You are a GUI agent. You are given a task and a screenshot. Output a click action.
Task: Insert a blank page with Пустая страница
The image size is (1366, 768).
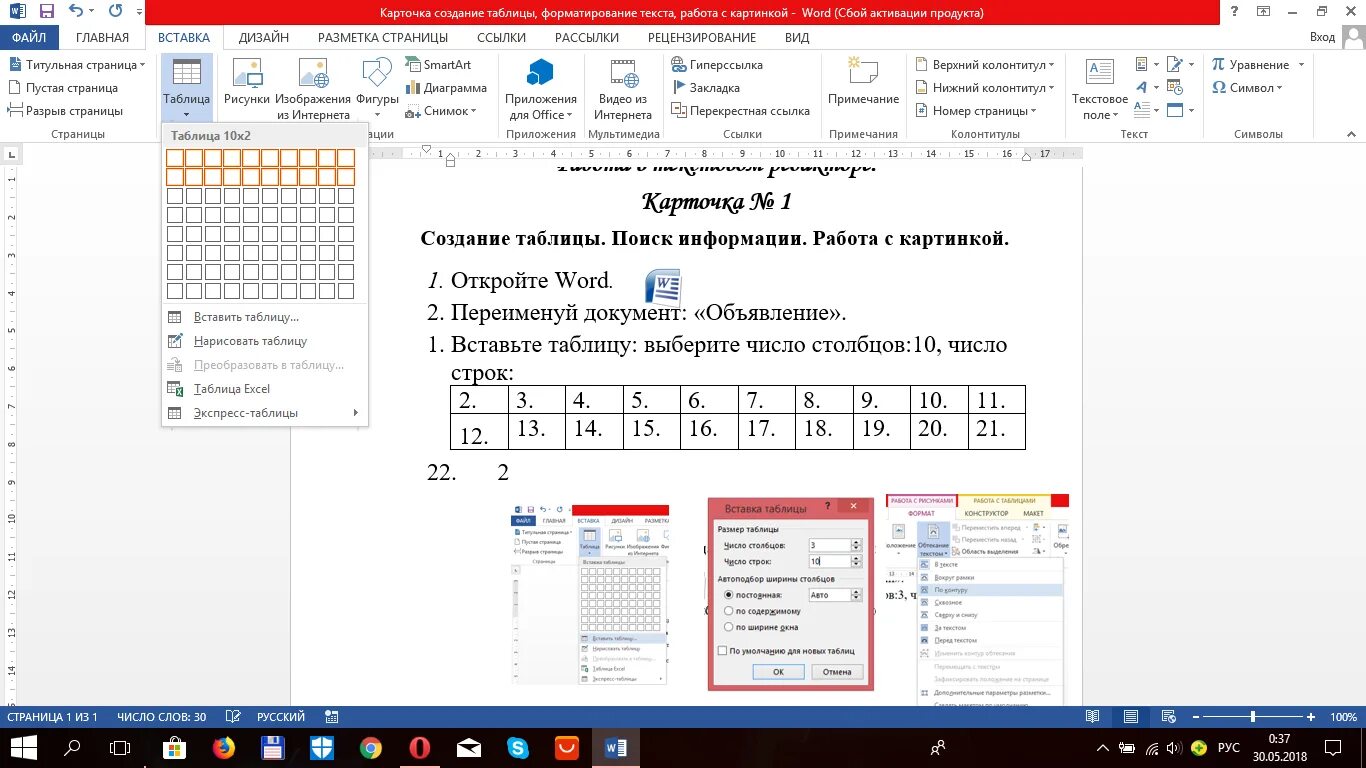pyautogui.click(x=62, y=88)
